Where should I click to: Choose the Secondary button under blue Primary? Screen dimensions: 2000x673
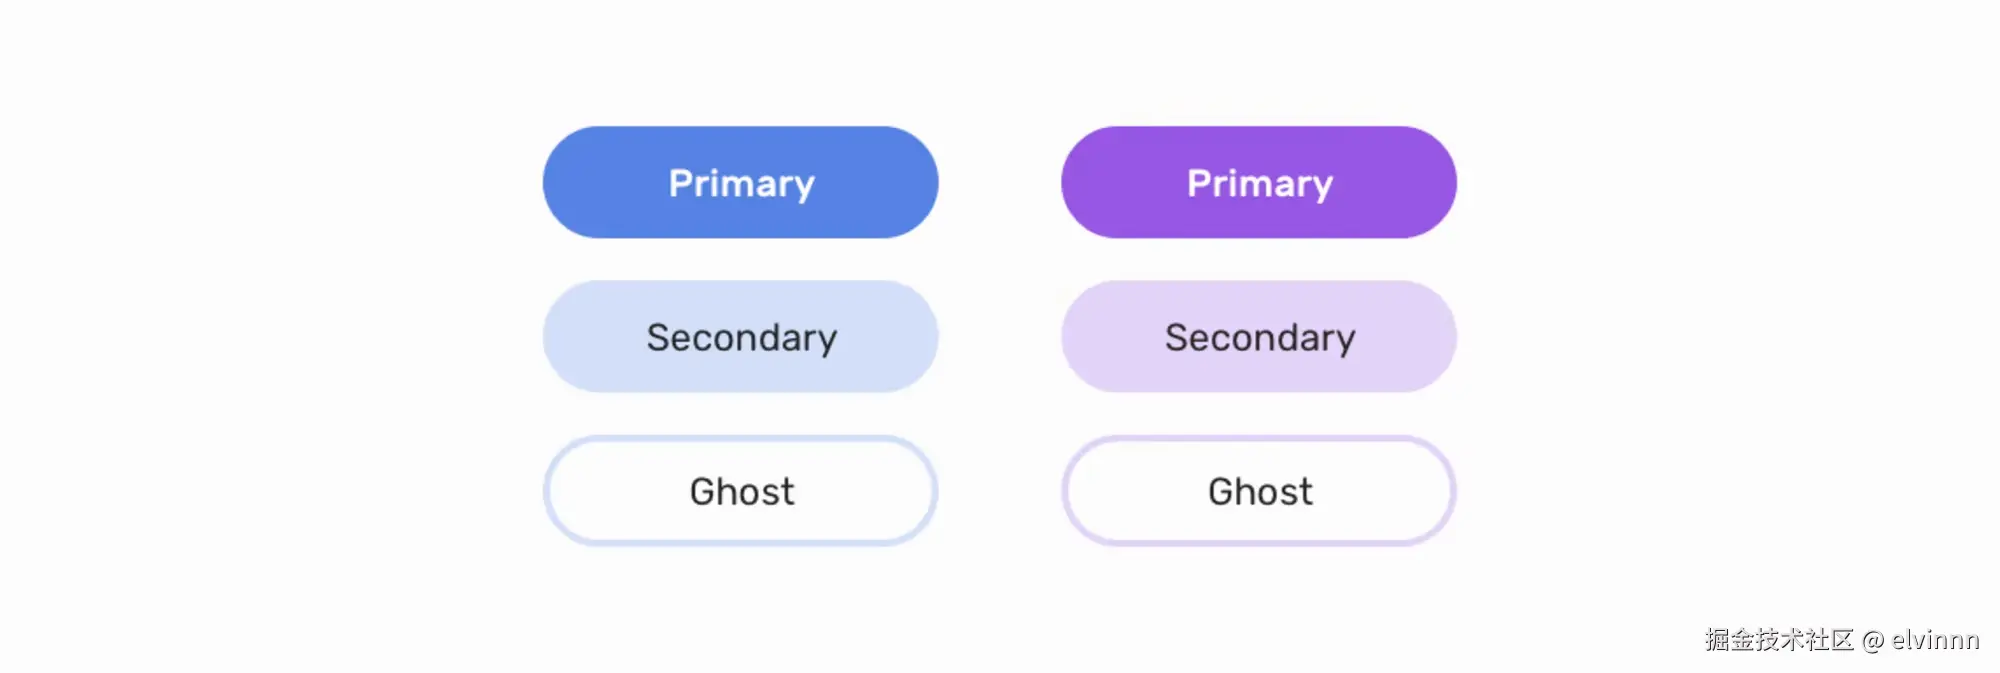click(x=740, y=337)
